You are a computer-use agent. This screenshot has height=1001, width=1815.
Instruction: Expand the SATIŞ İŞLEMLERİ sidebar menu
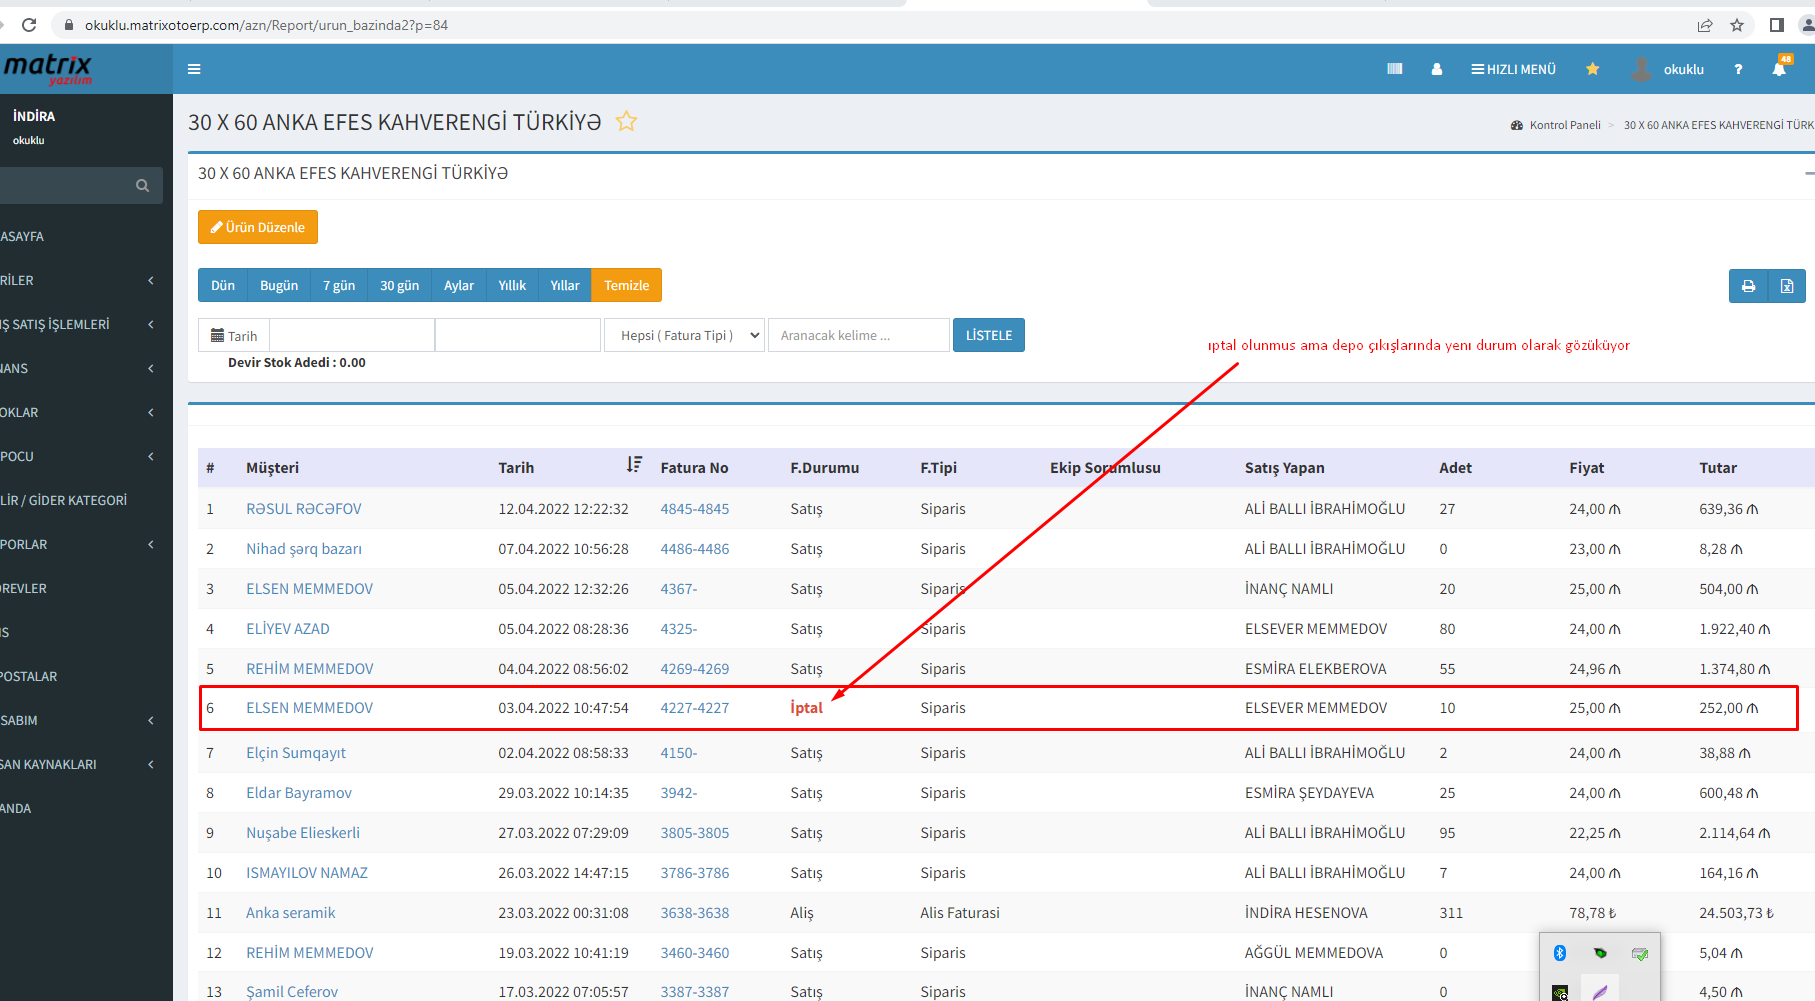click(80, 324)
